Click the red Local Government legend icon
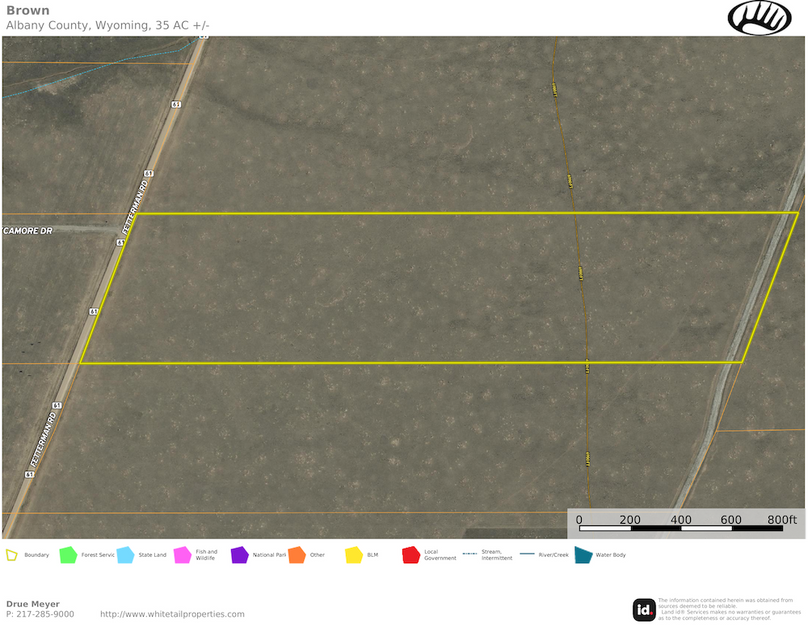 click(x=410, y=555)
